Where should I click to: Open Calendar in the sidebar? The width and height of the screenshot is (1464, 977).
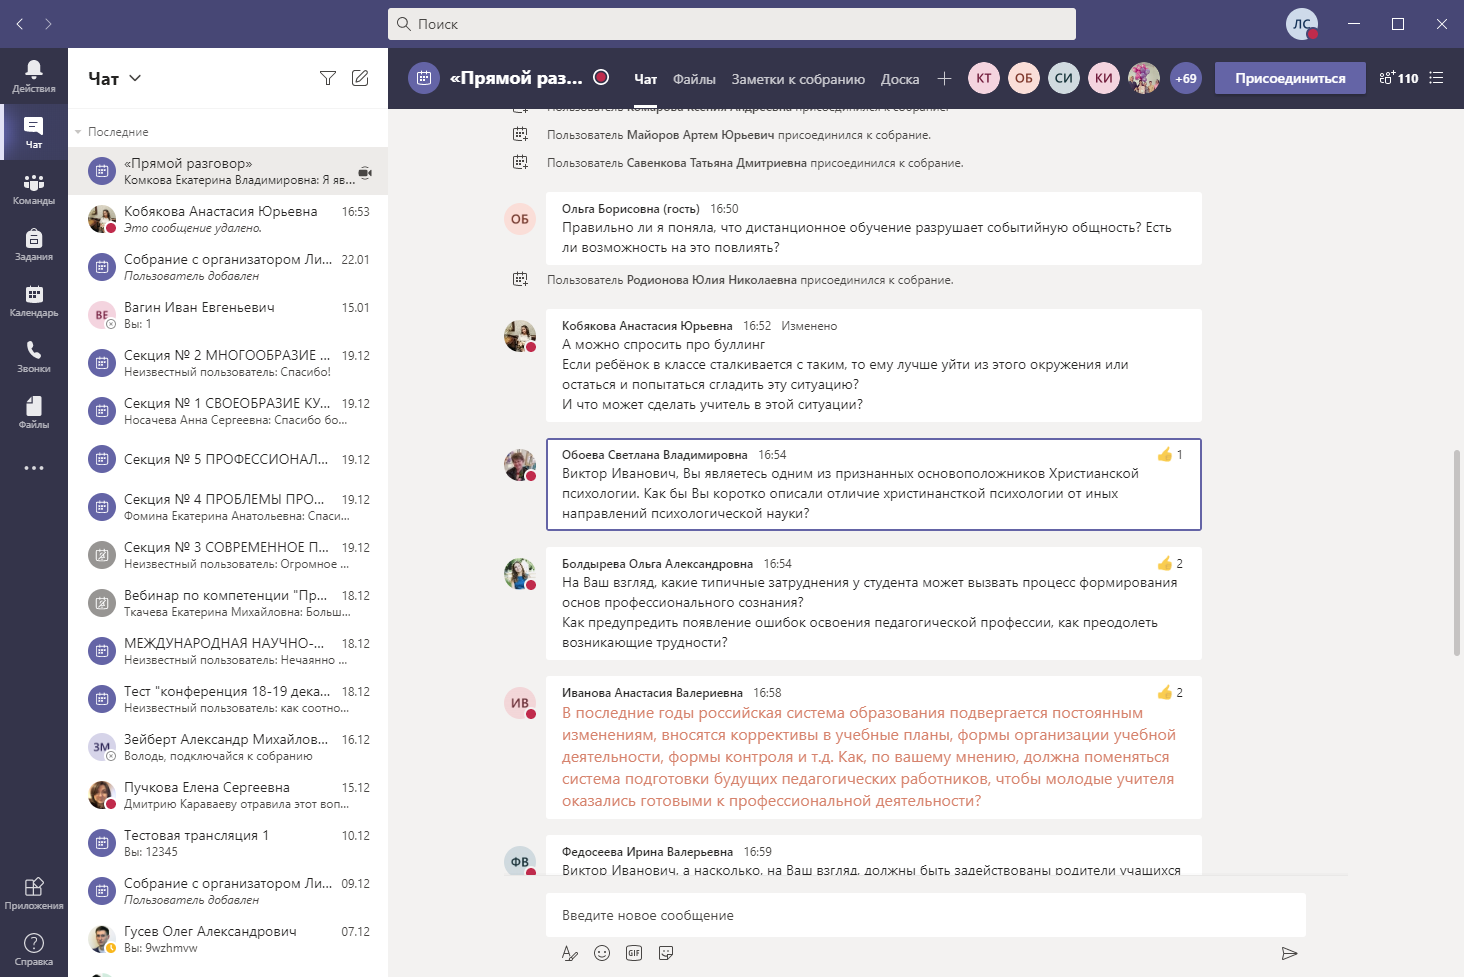33,300
